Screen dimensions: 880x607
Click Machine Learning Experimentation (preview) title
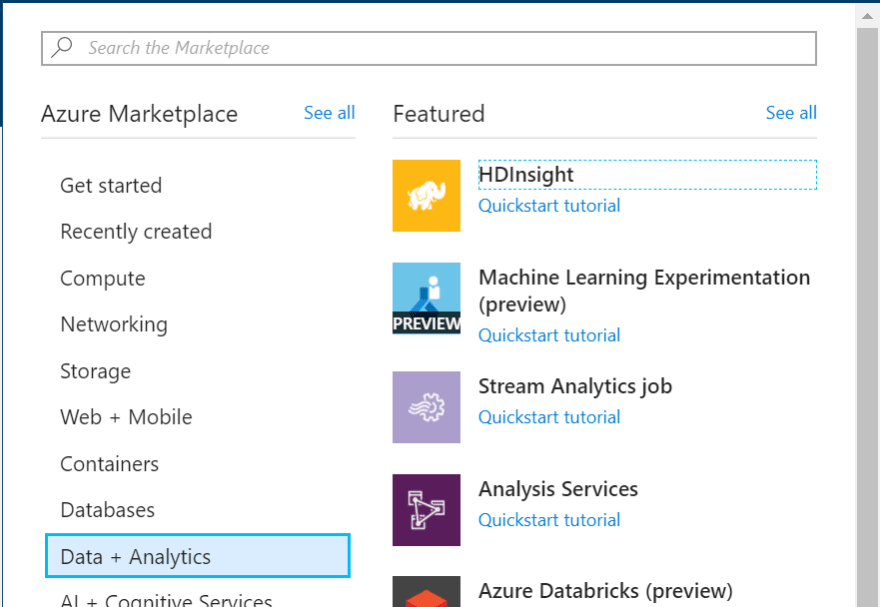click(x=644, y=291)
